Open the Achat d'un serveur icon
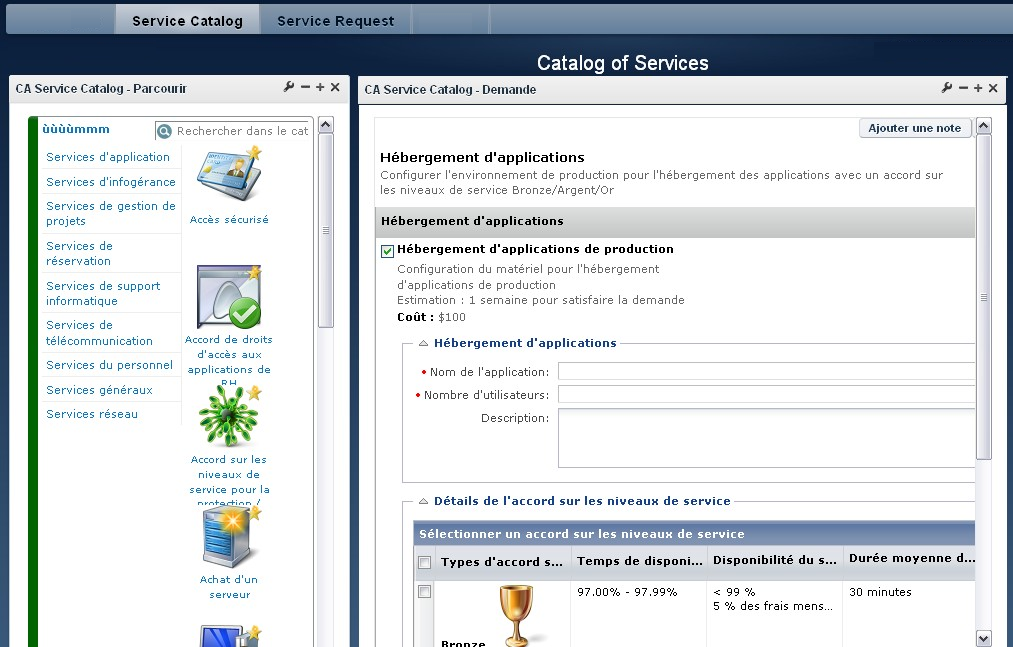Screen dimensions: 1013x647 (229, 537)
